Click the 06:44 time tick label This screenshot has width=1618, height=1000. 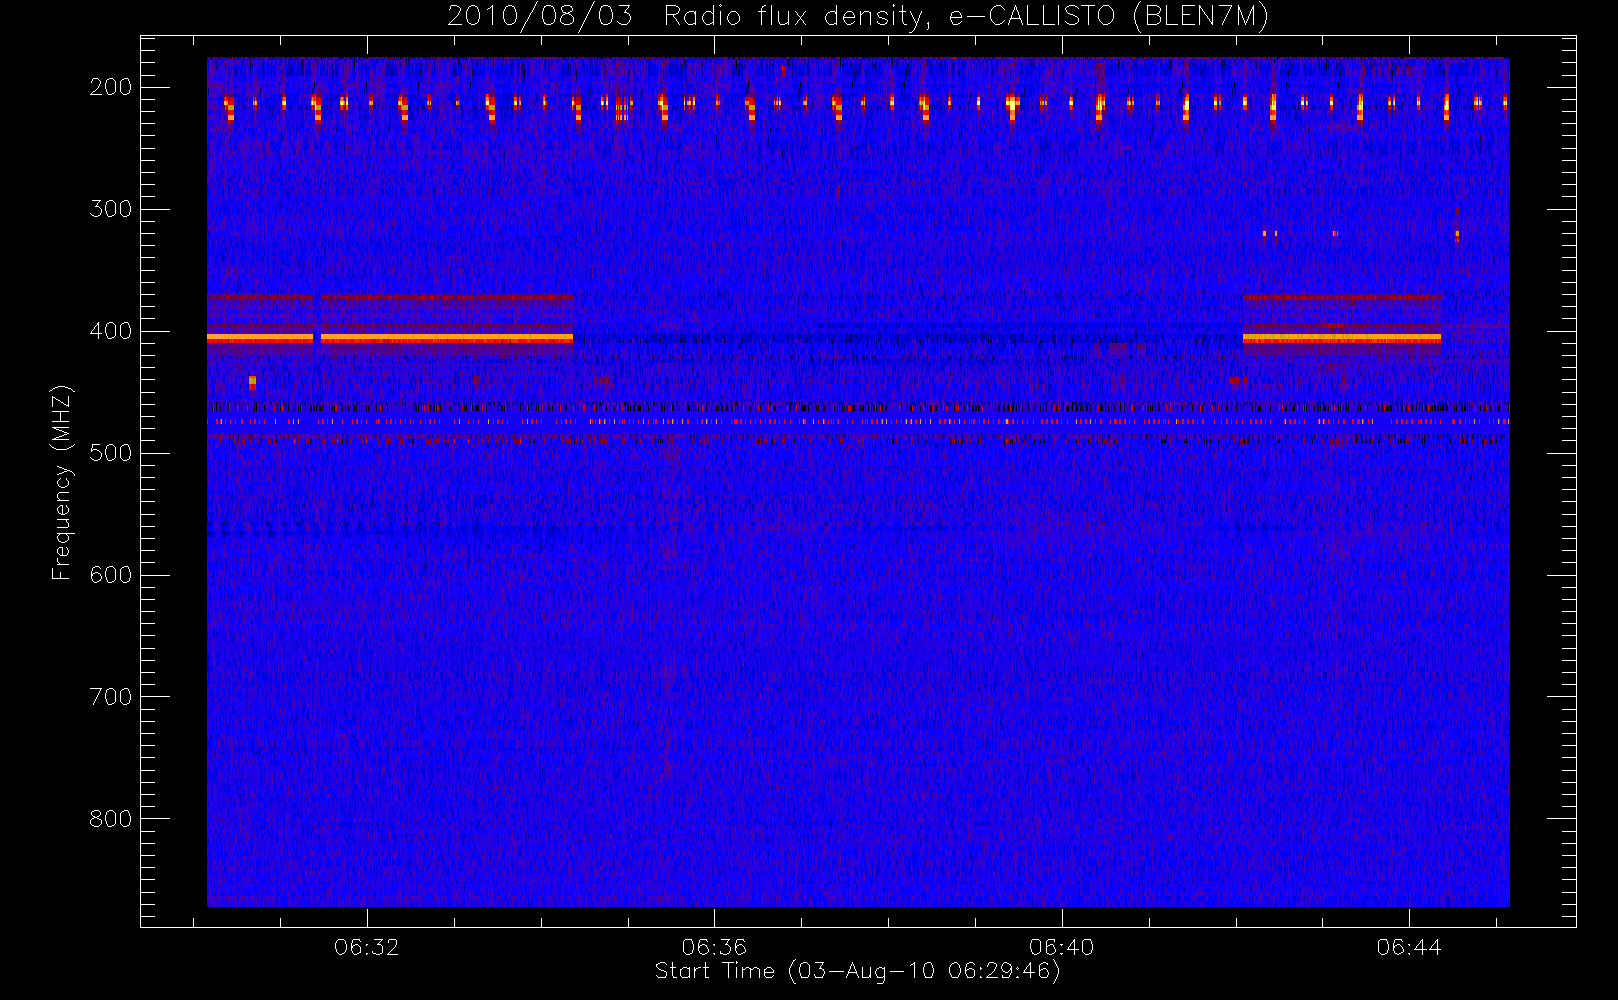coord(1409,947)
